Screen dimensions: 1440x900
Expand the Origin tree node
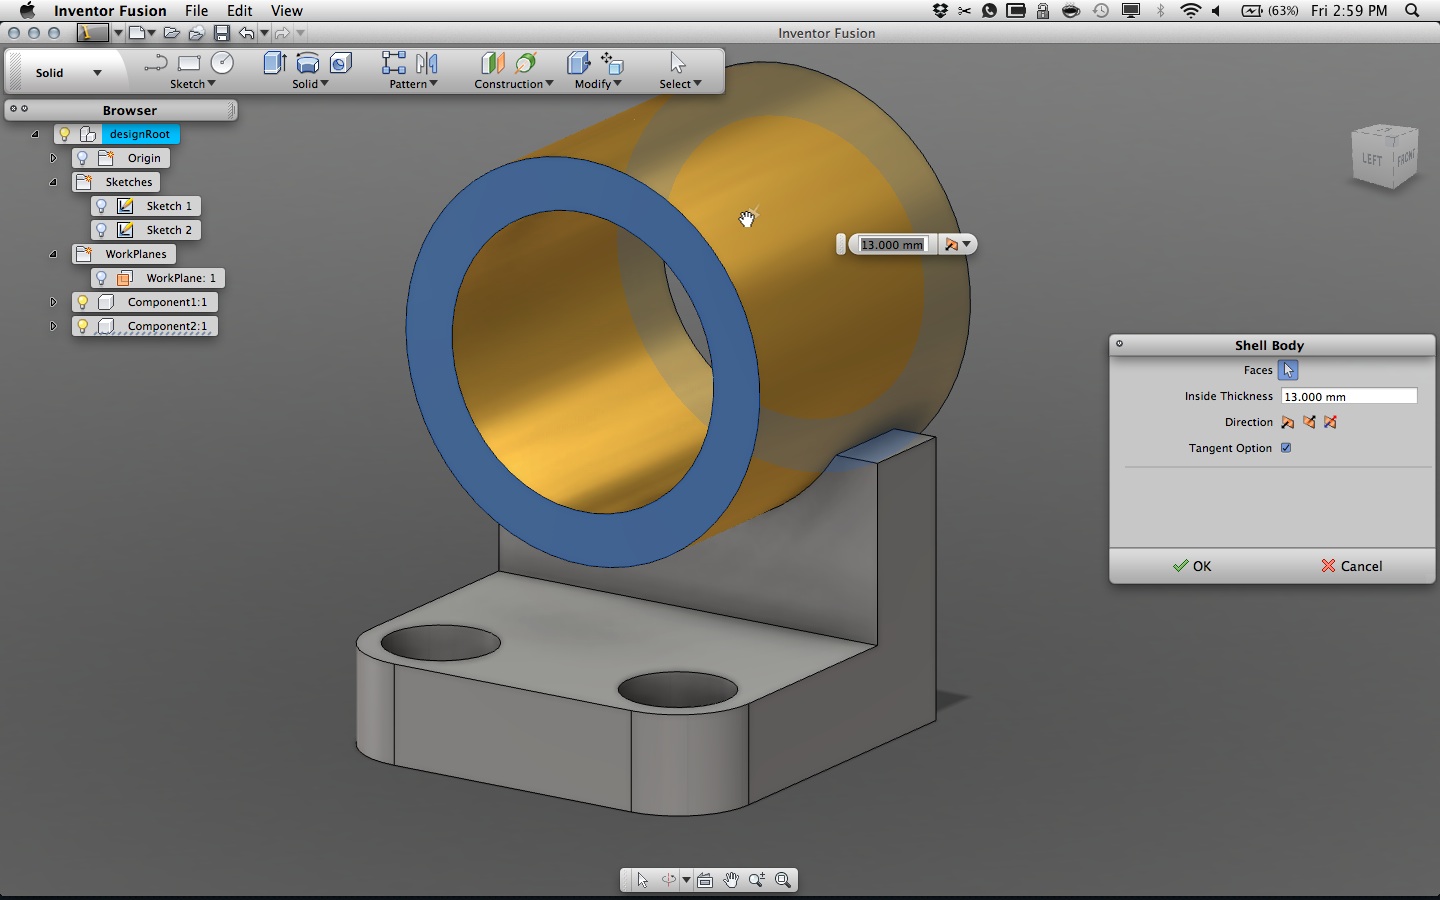click(53, 158)
